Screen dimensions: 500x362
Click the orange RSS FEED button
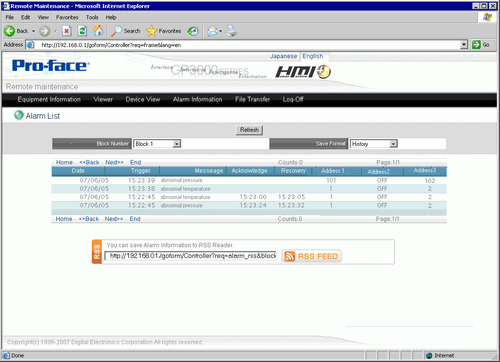(x=312, y=256)
